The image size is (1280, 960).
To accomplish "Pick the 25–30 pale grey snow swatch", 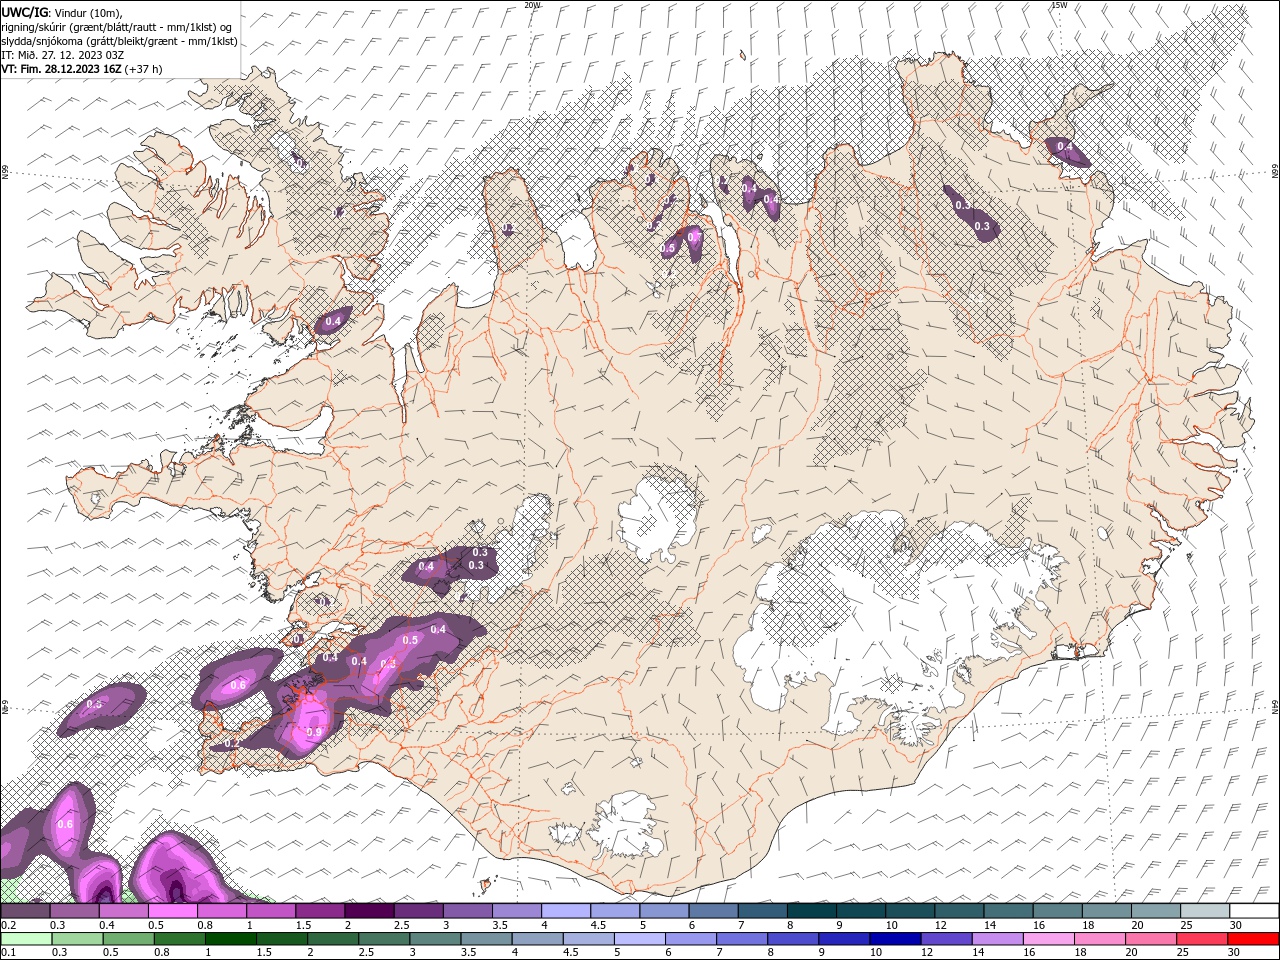I will 1203,911.
